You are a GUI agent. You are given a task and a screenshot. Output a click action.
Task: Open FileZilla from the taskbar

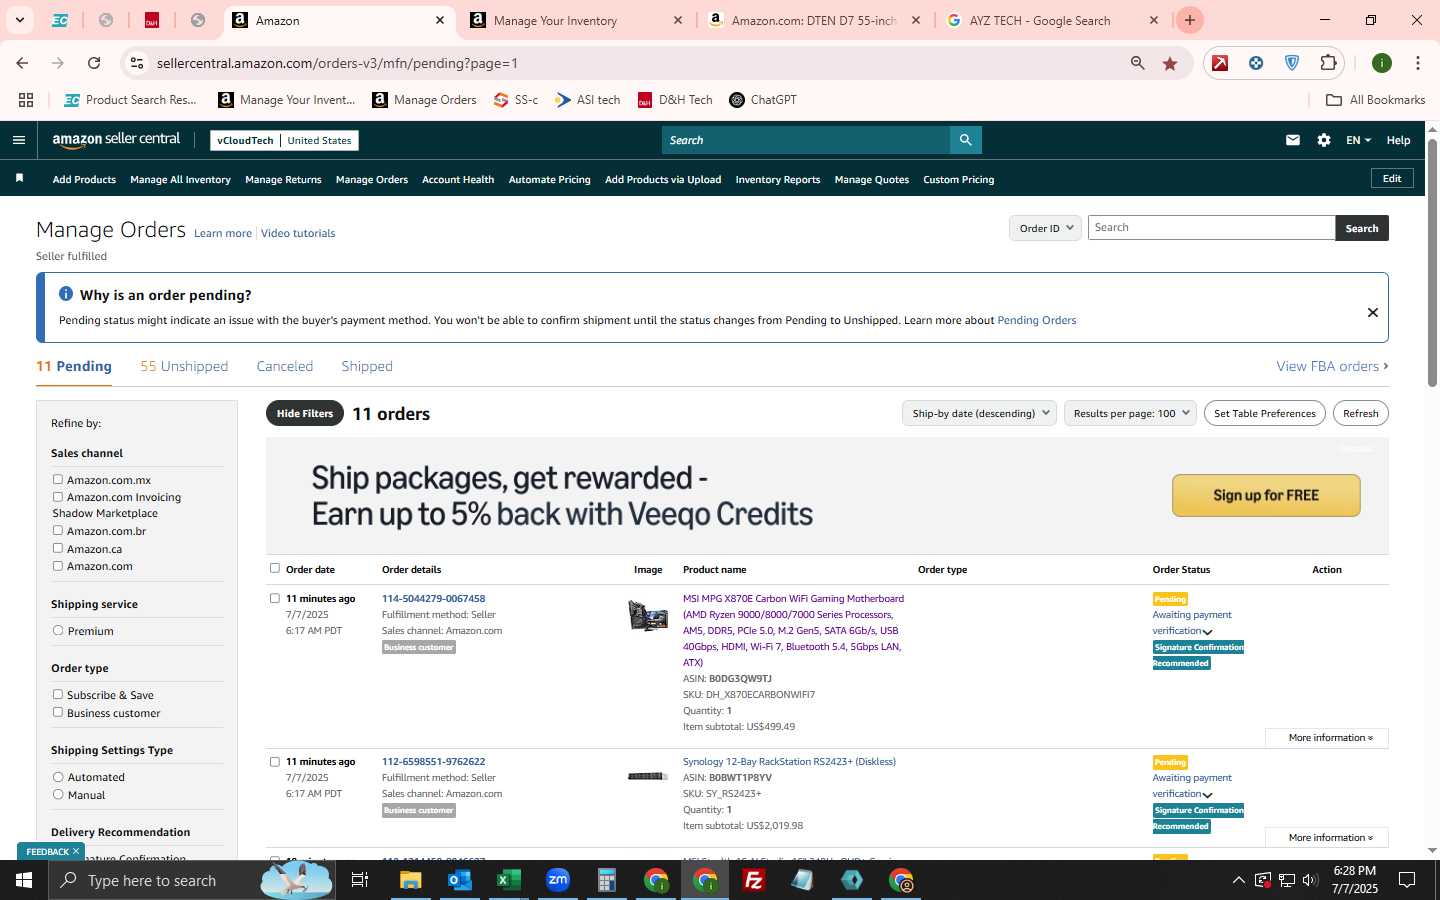pyautogui.click(x=754, y=880)
